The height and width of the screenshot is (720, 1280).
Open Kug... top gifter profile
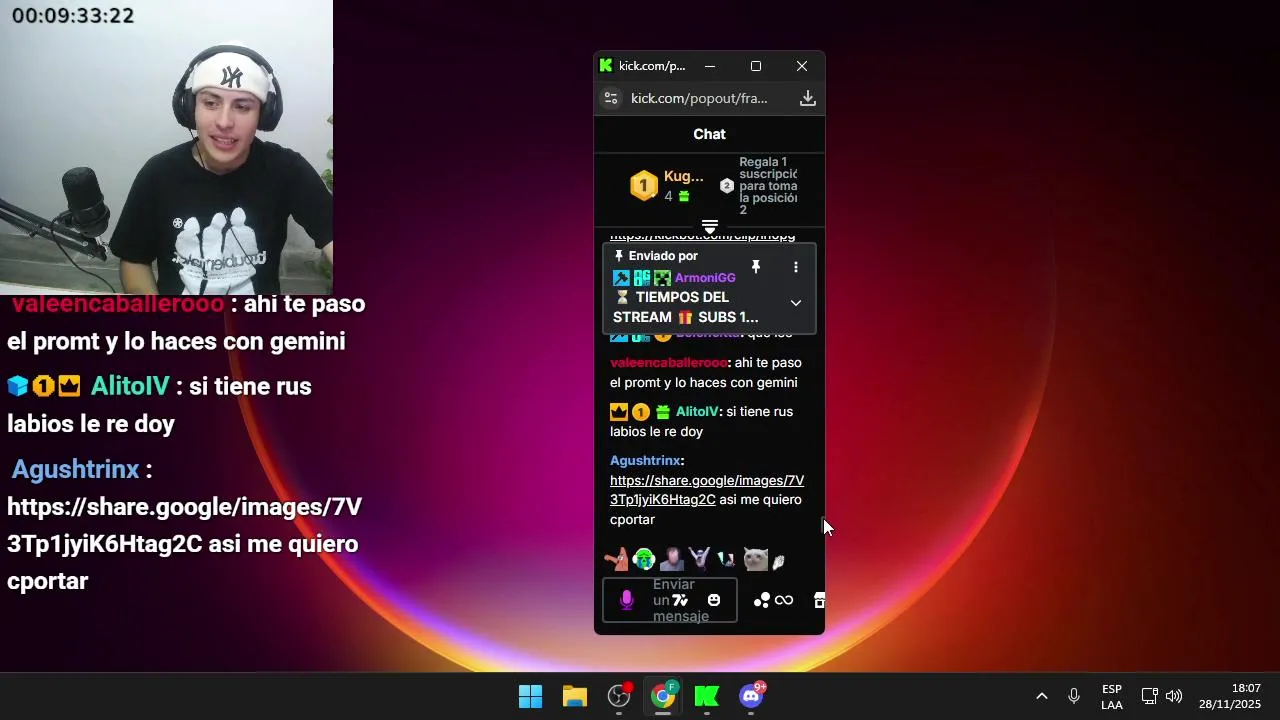tap(684, 176)
